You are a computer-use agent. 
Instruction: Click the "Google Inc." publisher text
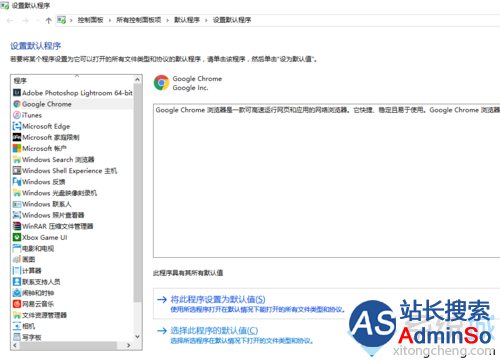click(190, 88)
